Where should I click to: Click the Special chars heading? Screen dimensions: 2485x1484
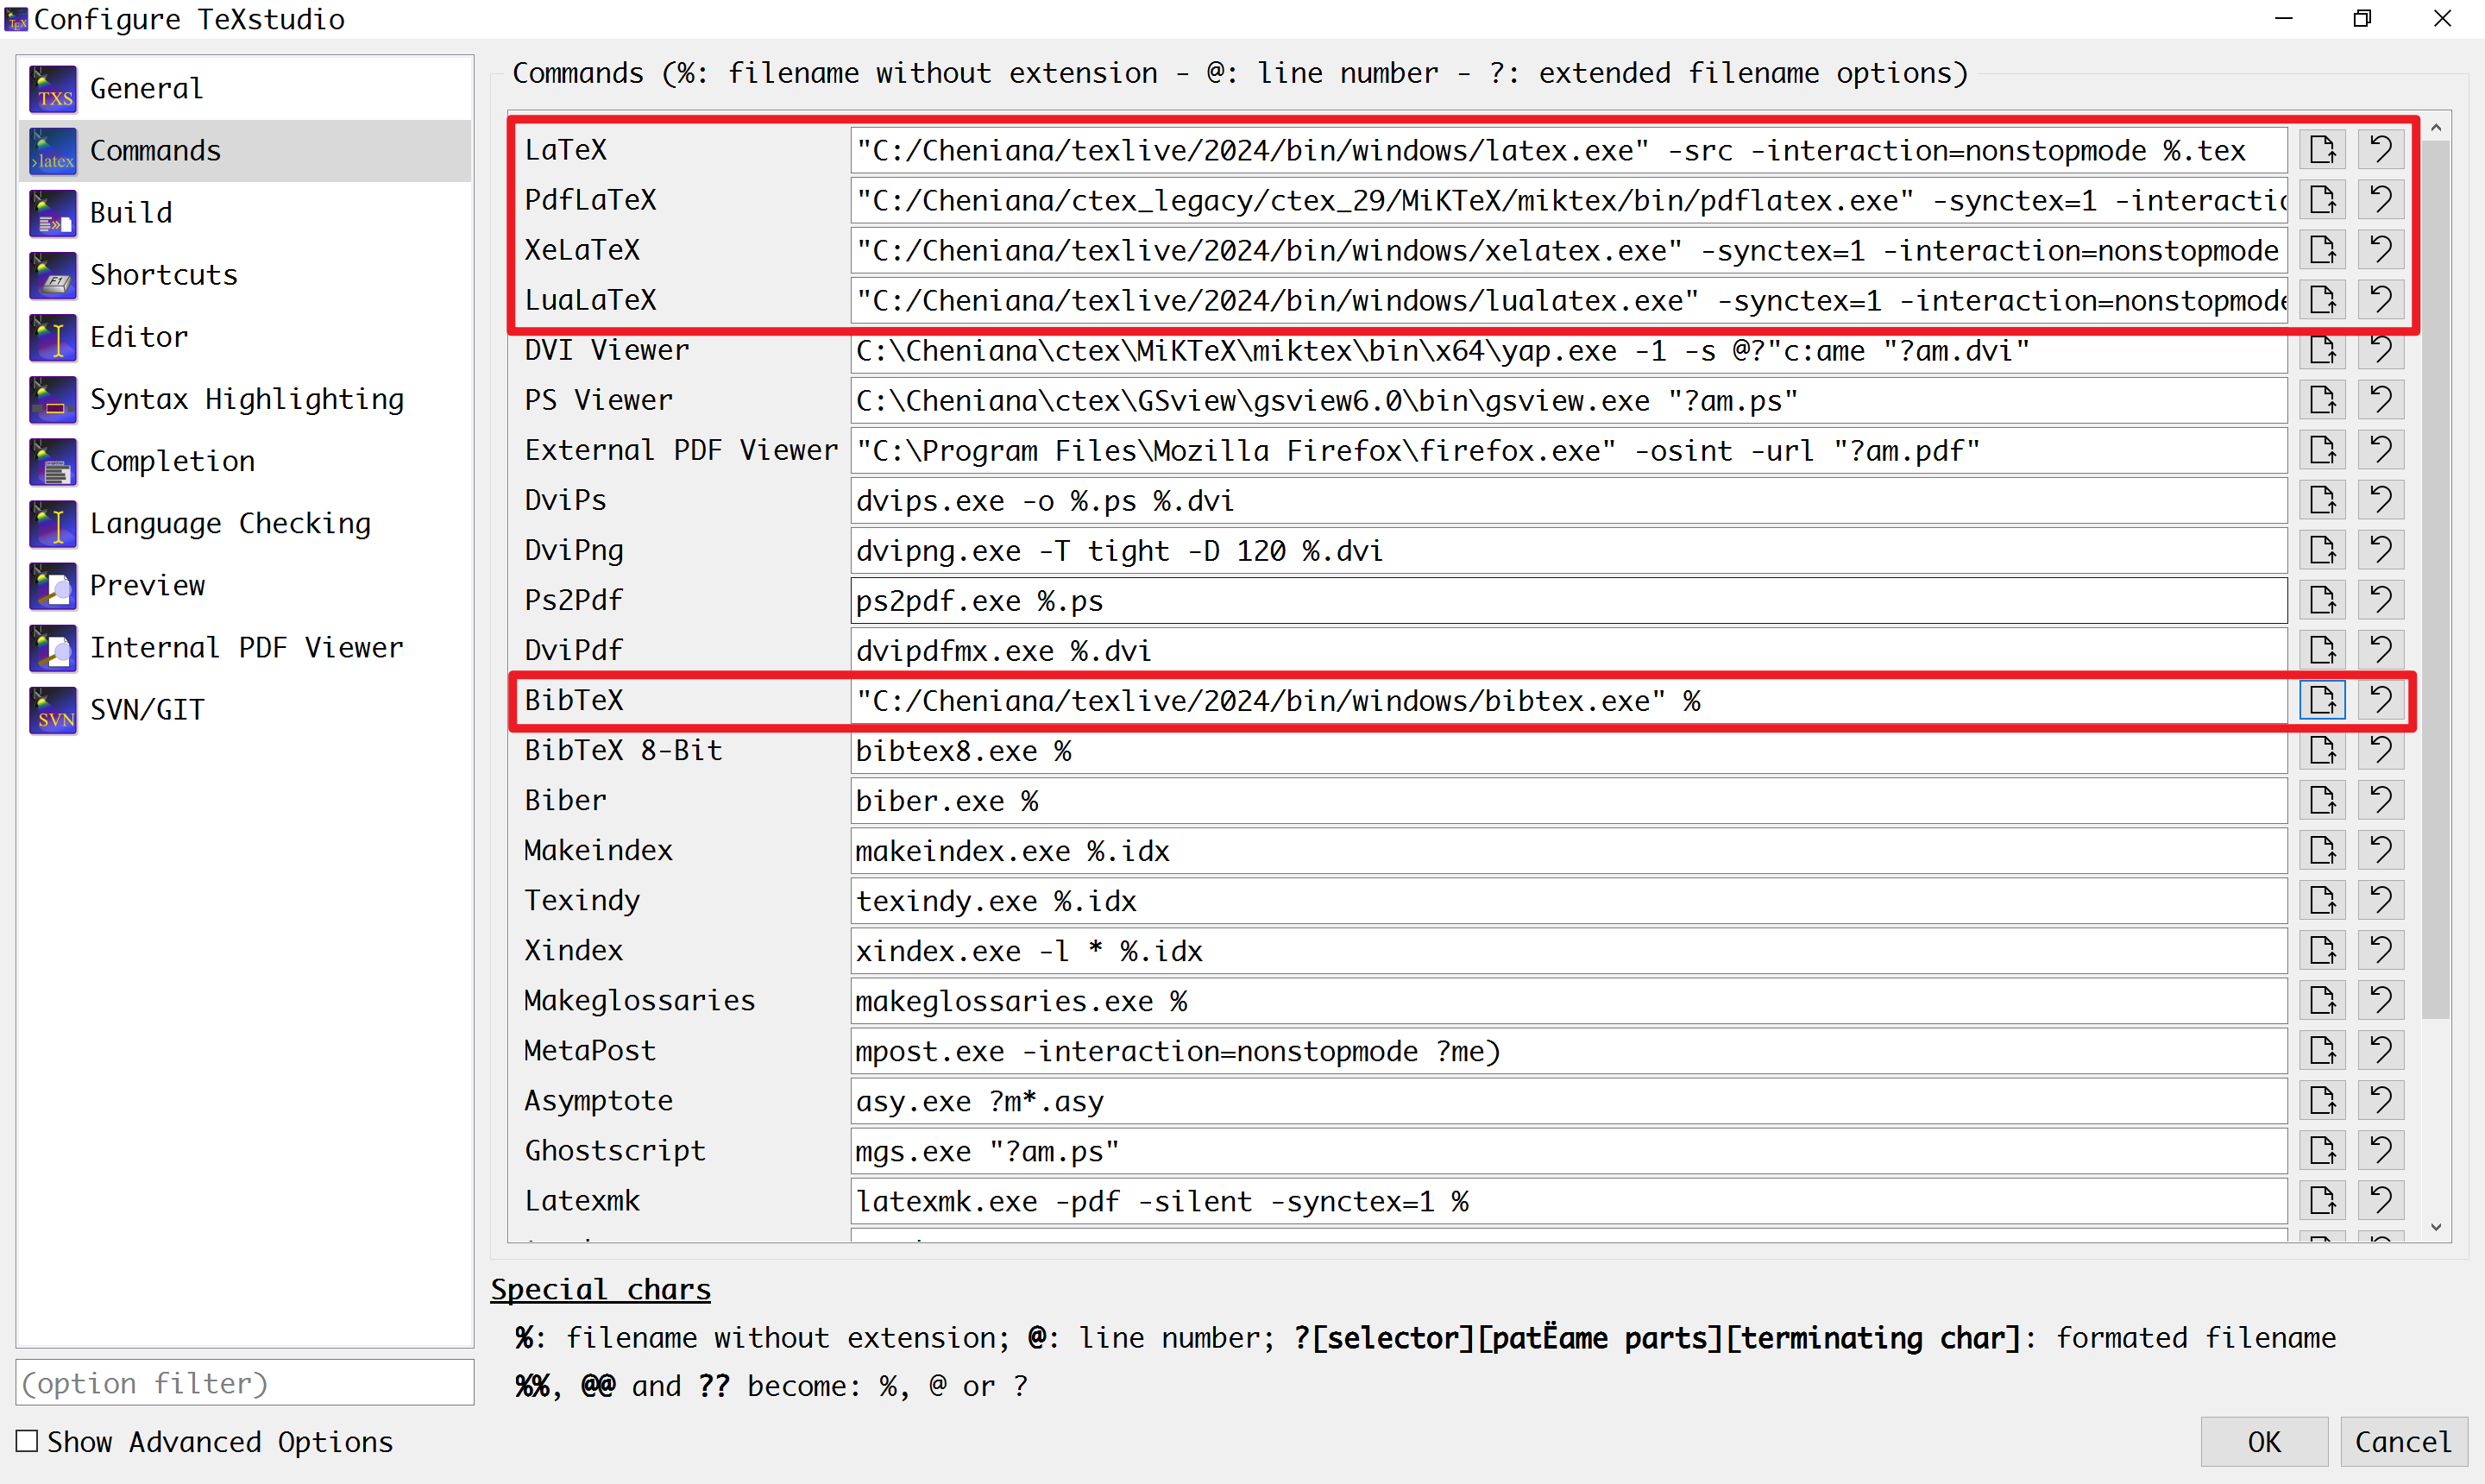pyautogui.click(x=600, y=1289)
